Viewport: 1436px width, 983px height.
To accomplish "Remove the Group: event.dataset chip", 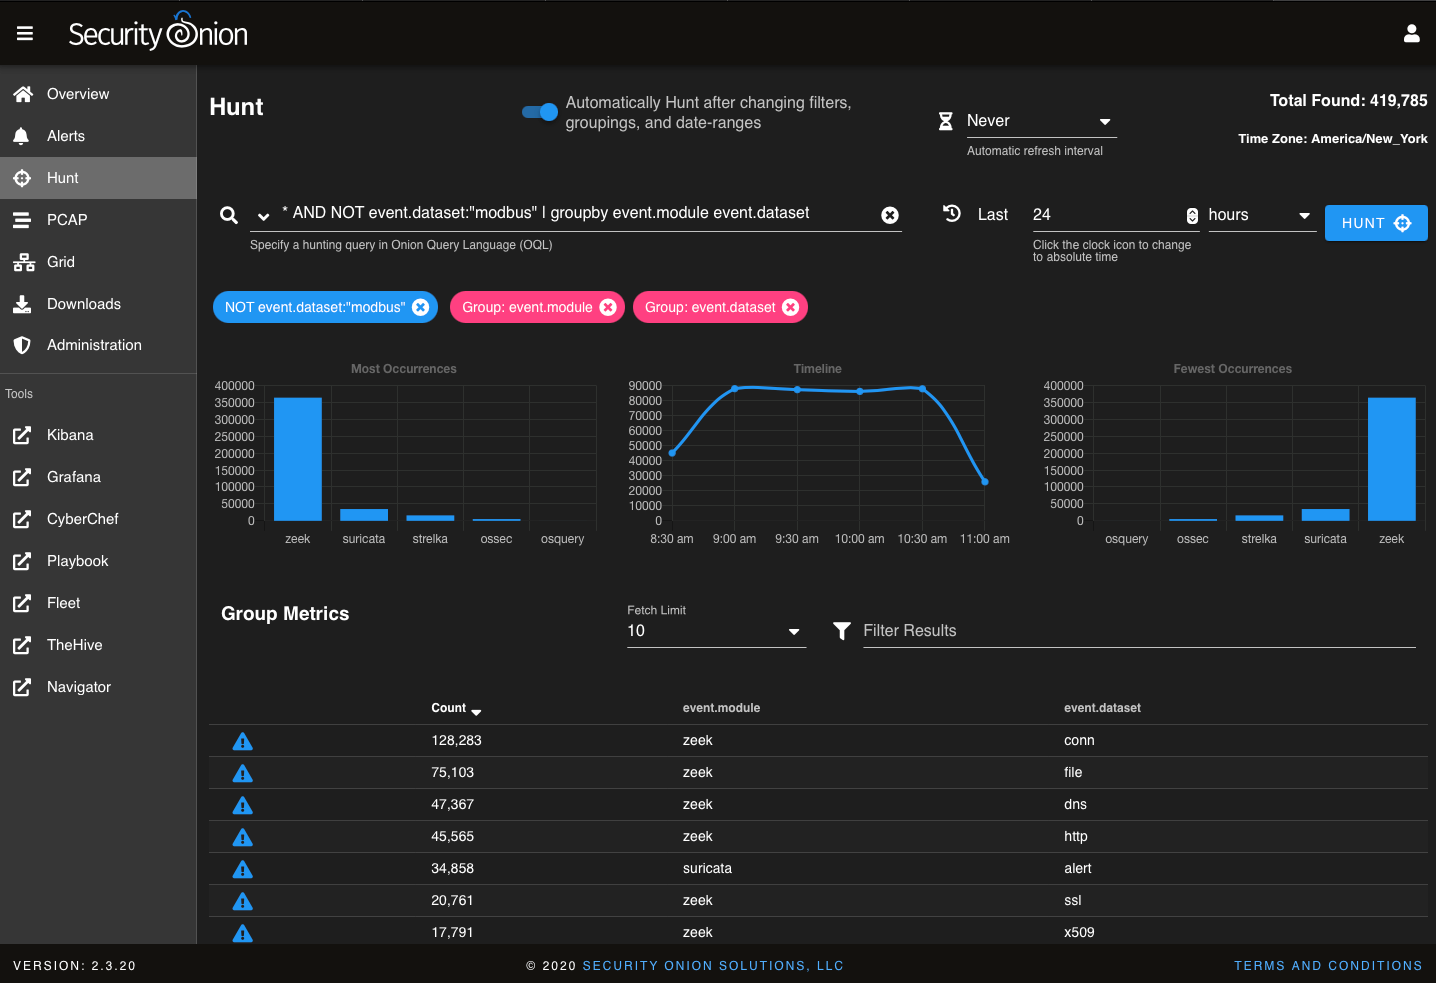I will [791, 307].
